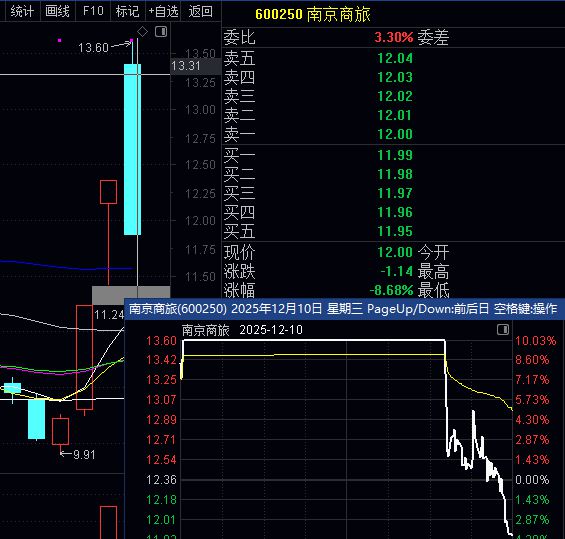Click the diamond marker icon above the candlestick chart

click(142, 32)
